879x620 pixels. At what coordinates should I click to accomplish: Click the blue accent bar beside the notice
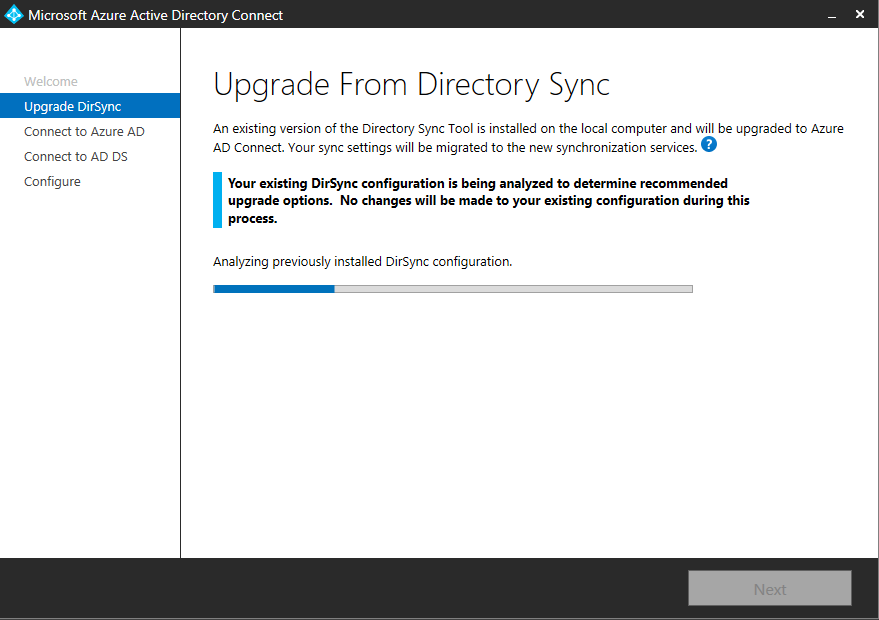pos(217,200)
